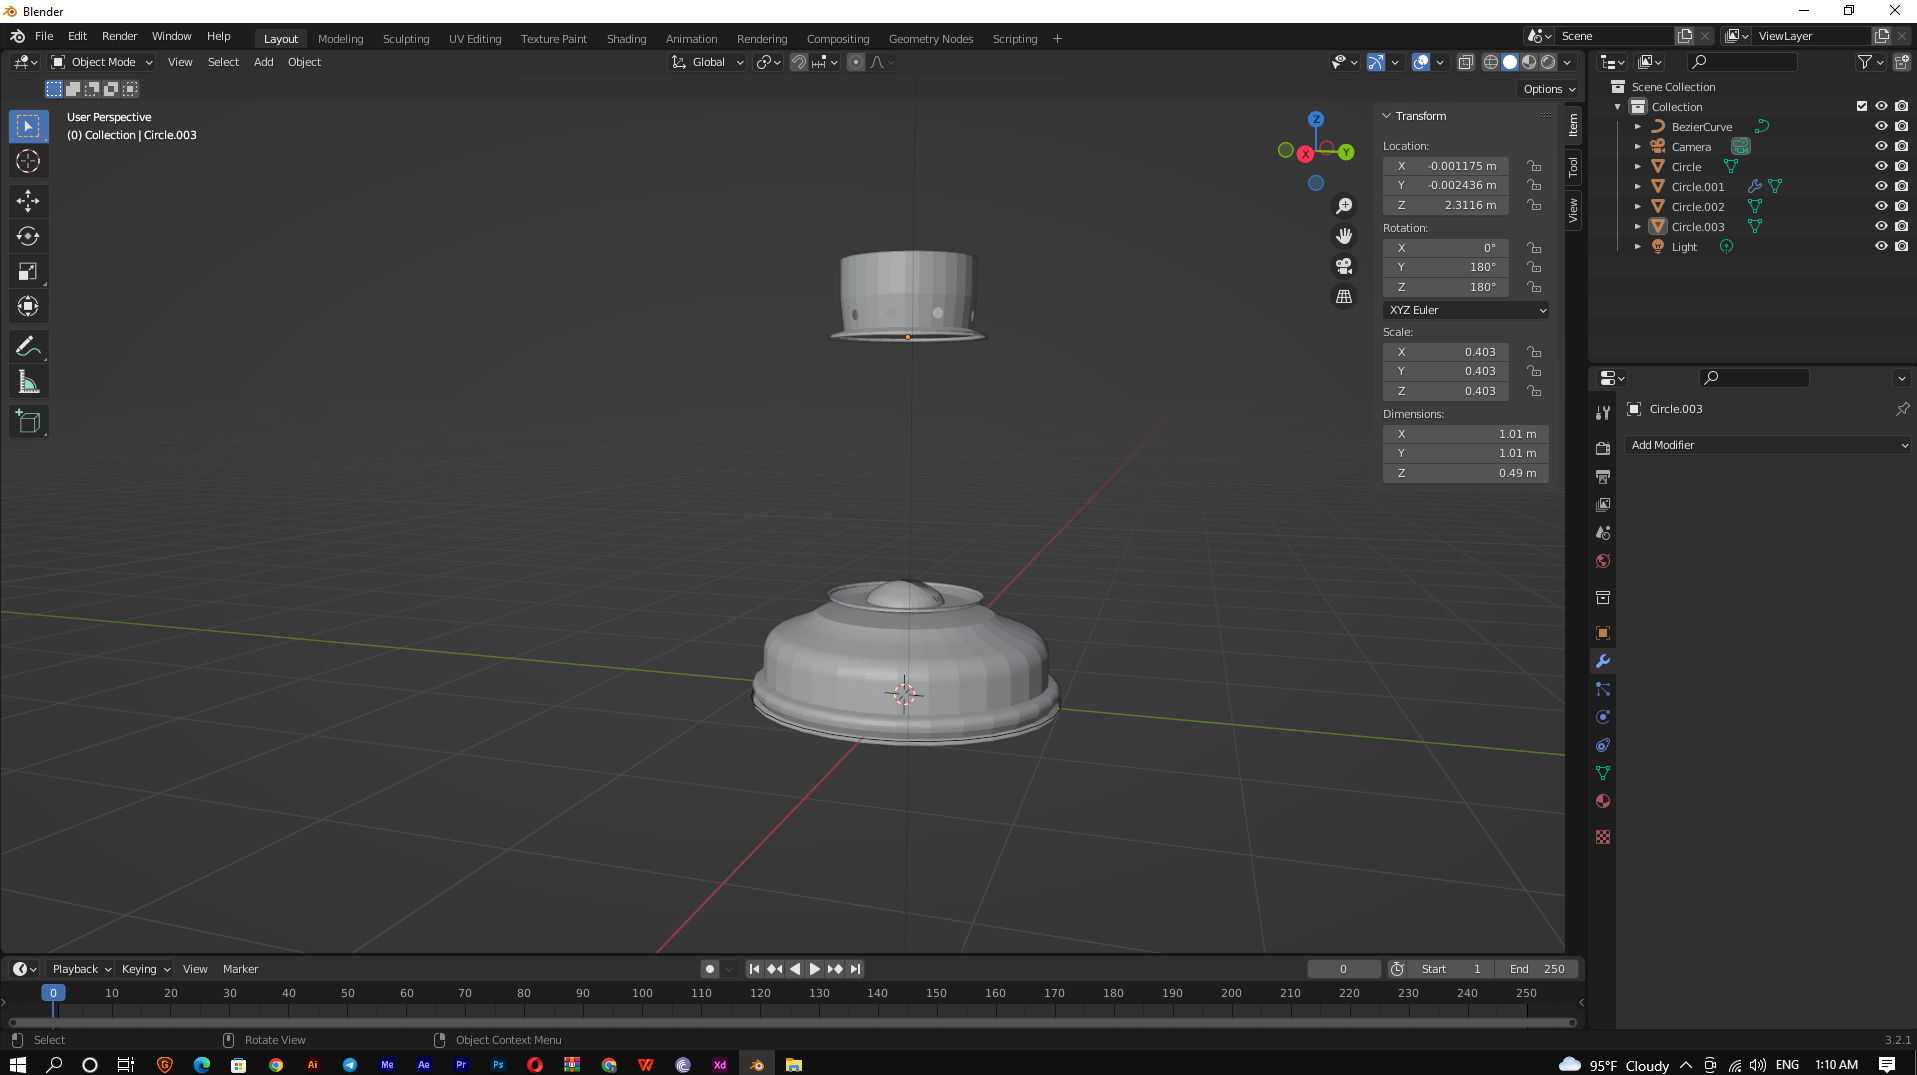Select the Annotate tool
1917x1075 pixels.
pyautogui.click(x=28, y=347)
